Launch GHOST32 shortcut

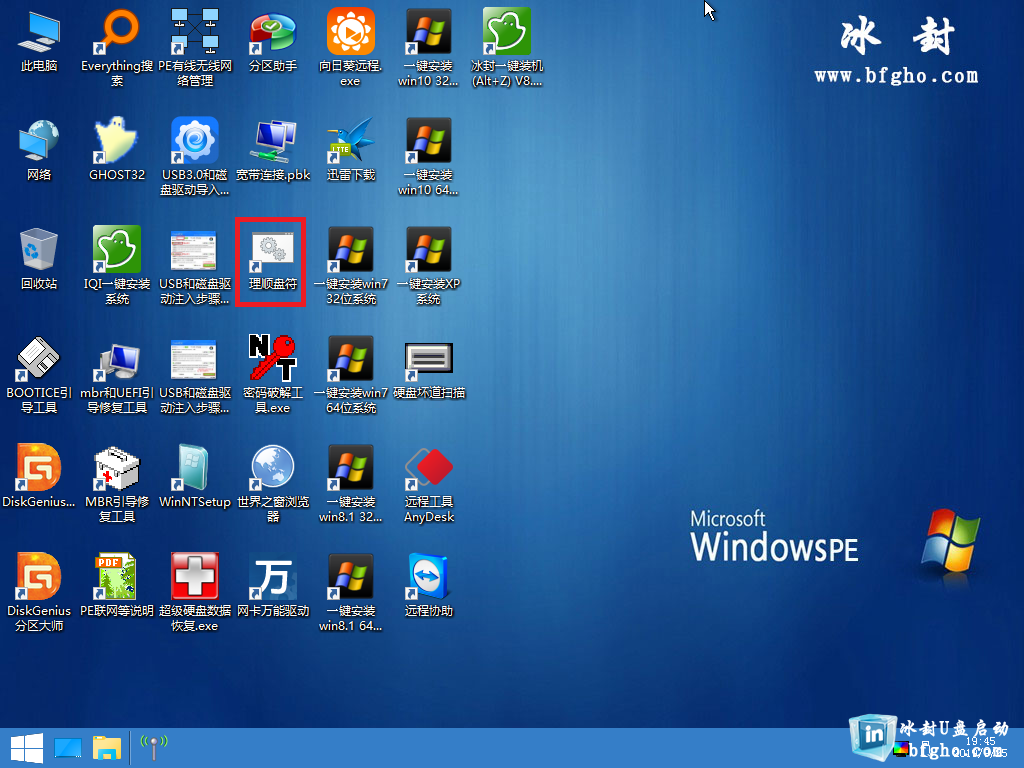pyautogui.click(x=117, y=150)
